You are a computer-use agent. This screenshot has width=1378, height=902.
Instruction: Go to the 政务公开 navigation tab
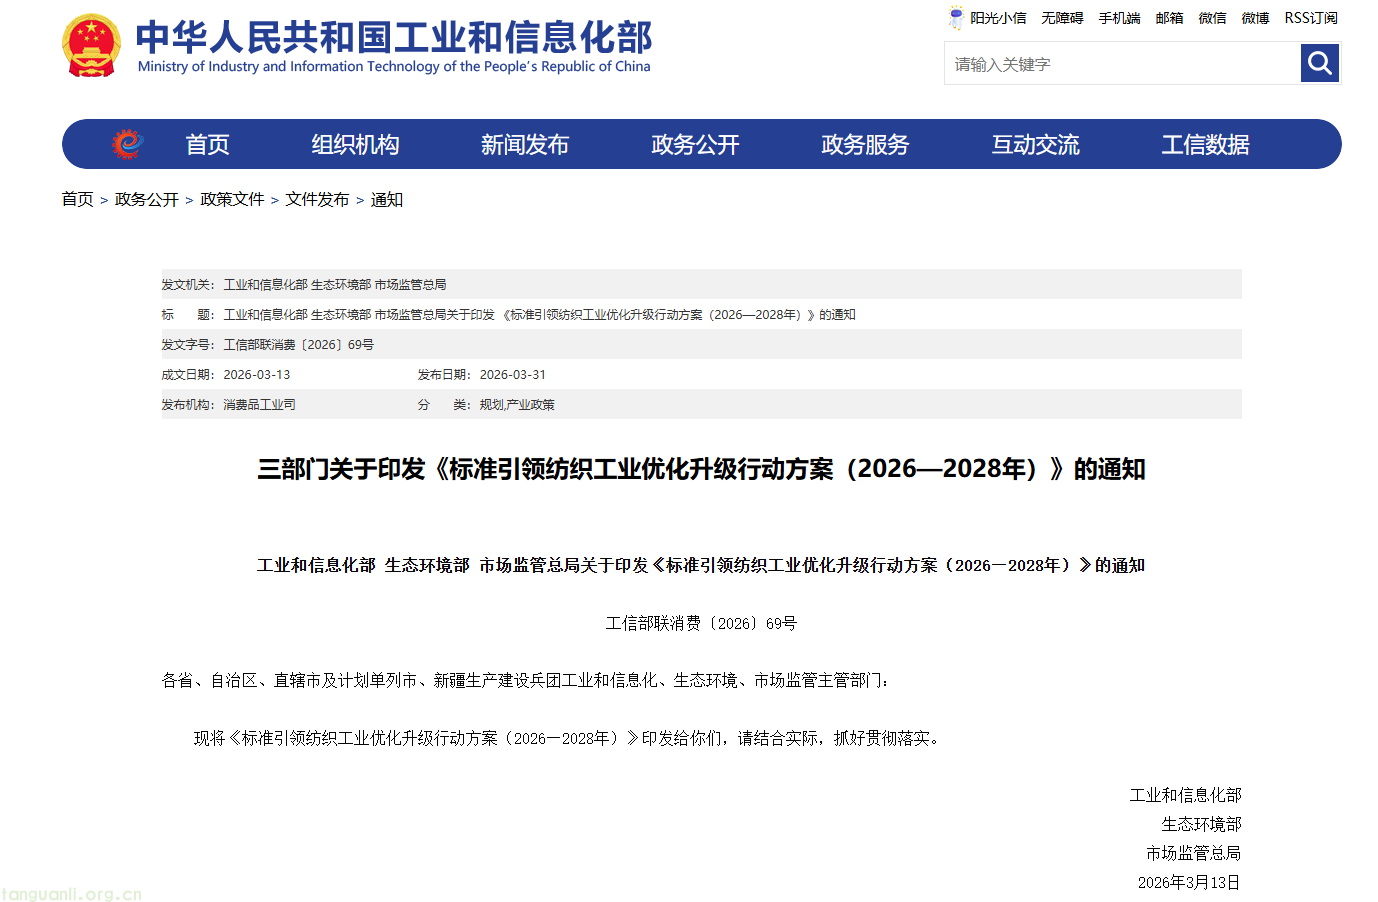(695, 145)
